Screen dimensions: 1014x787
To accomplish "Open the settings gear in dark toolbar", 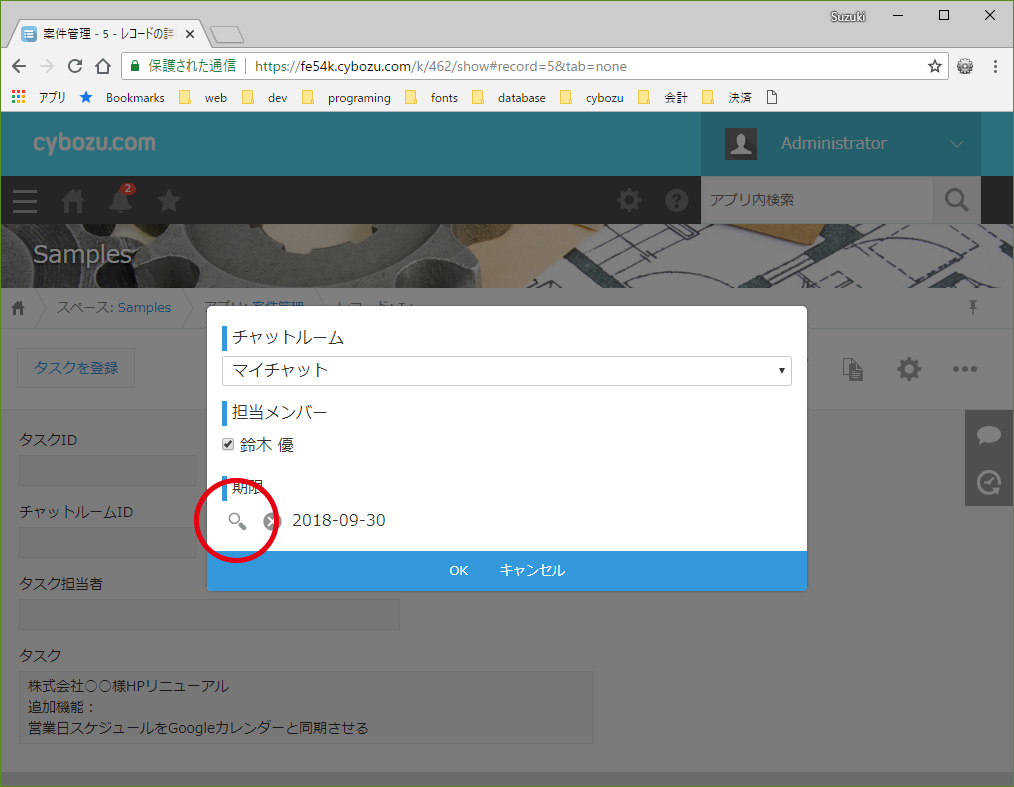I will coord(629,200).
